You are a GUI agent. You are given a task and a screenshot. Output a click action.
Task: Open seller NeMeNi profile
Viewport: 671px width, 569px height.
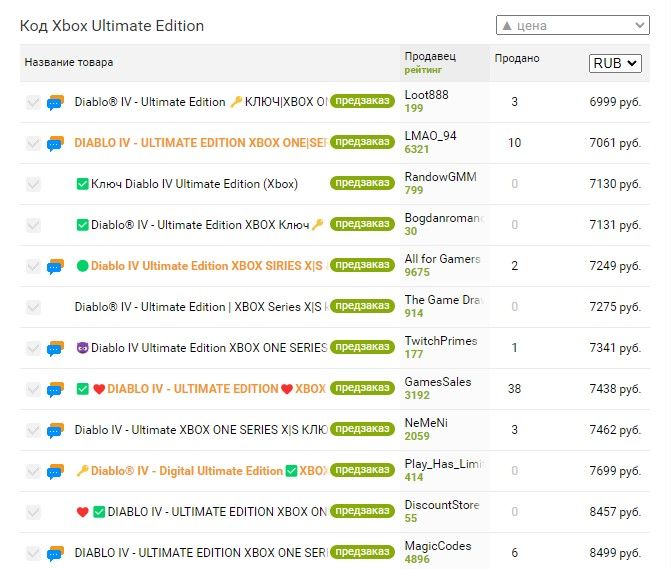(x=426, y=423)
